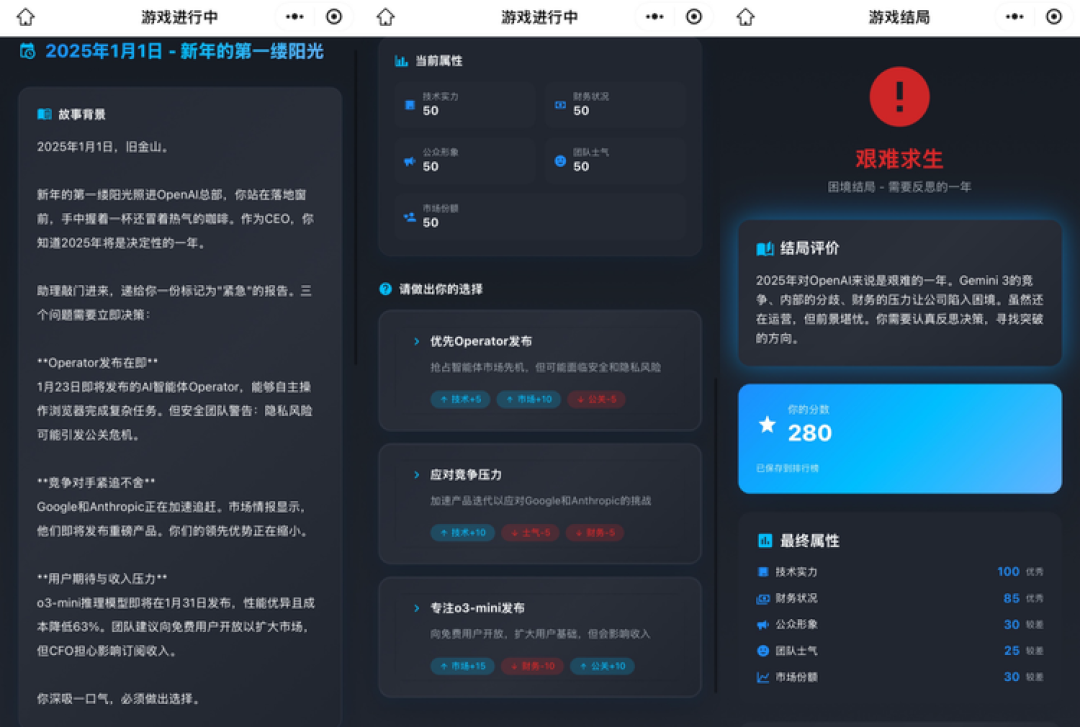Click calendar icon beside 2025年1月1日 heading

click(x=28, y=51)
